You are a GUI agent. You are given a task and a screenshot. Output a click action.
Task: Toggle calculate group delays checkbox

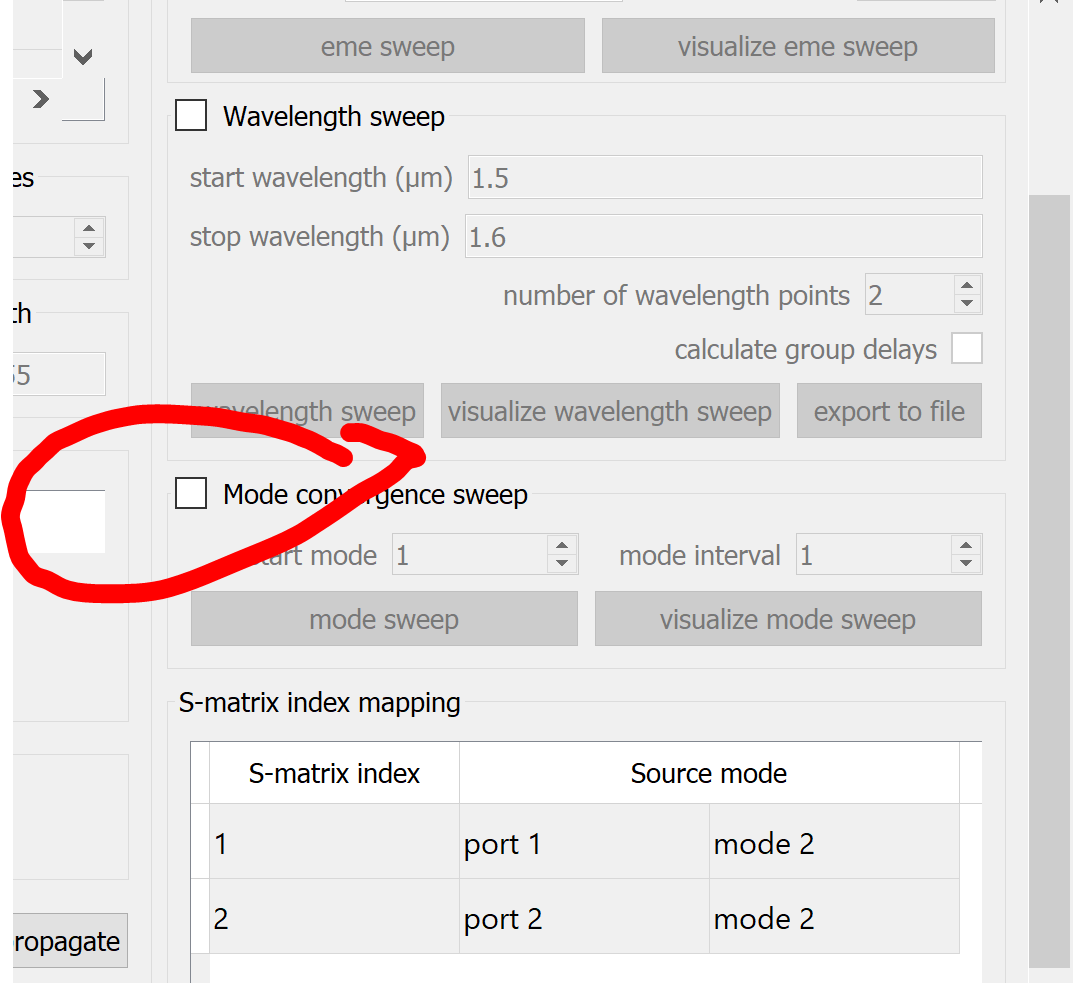[967, 348]
